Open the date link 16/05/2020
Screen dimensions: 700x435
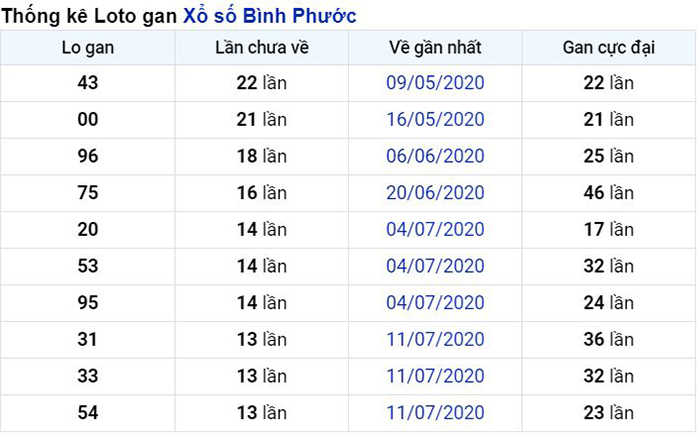pos(435,120)
